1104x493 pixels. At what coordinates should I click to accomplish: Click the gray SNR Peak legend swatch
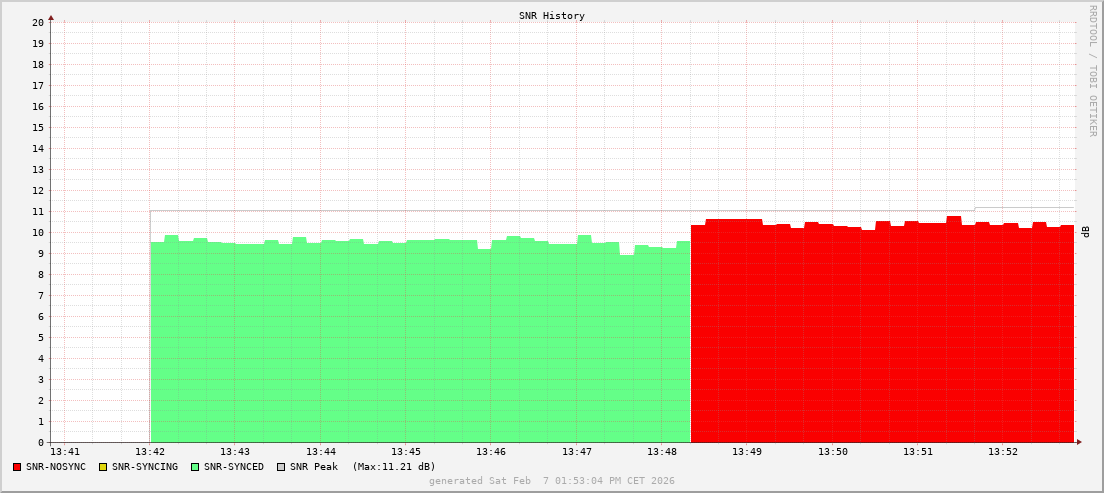coord(281,467)
